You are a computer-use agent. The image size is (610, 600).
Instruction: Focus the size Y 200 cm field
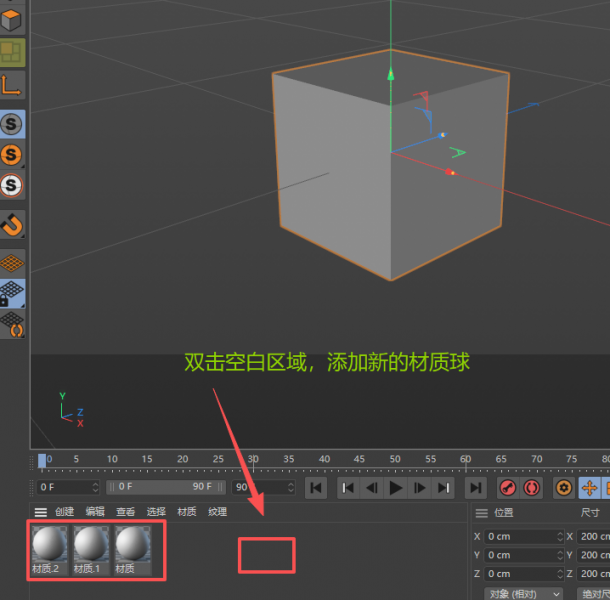tap(593, 555)
